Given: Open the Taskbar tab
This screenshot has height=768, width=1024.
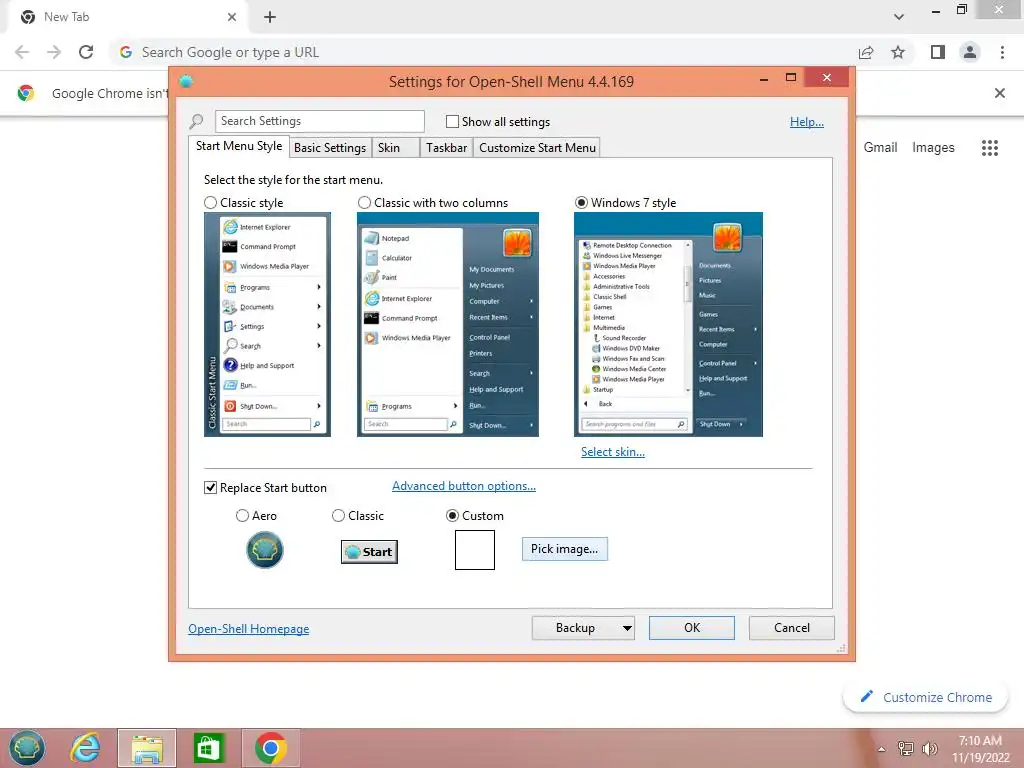Looking at the screenshot, I should coord(446,148).
